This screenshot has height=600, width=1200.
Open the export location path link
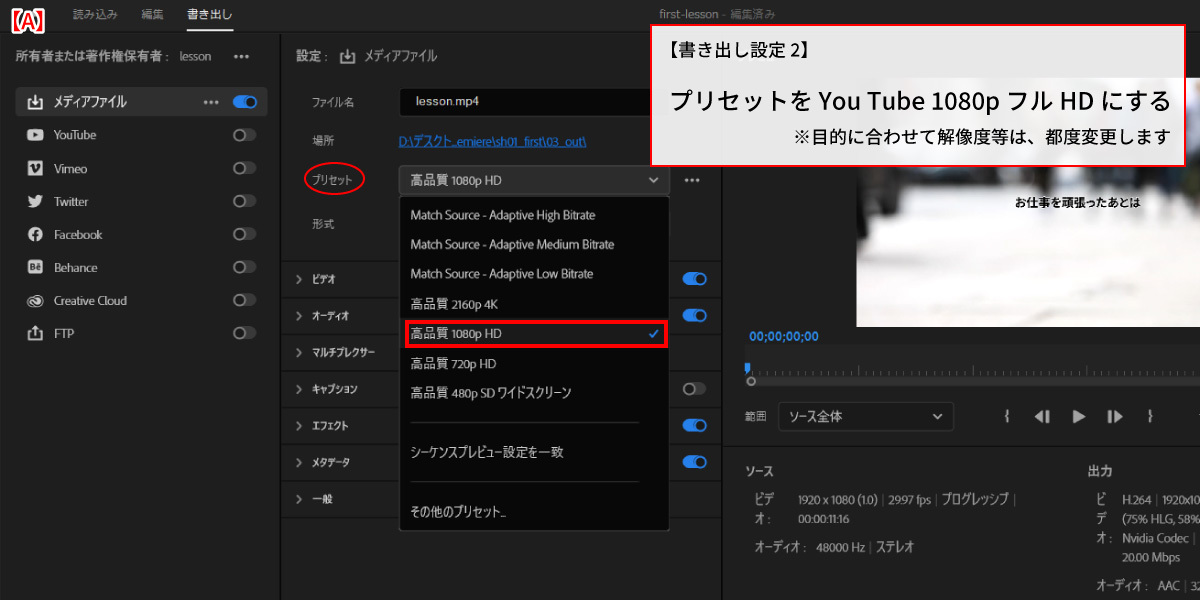coord(492,141)
